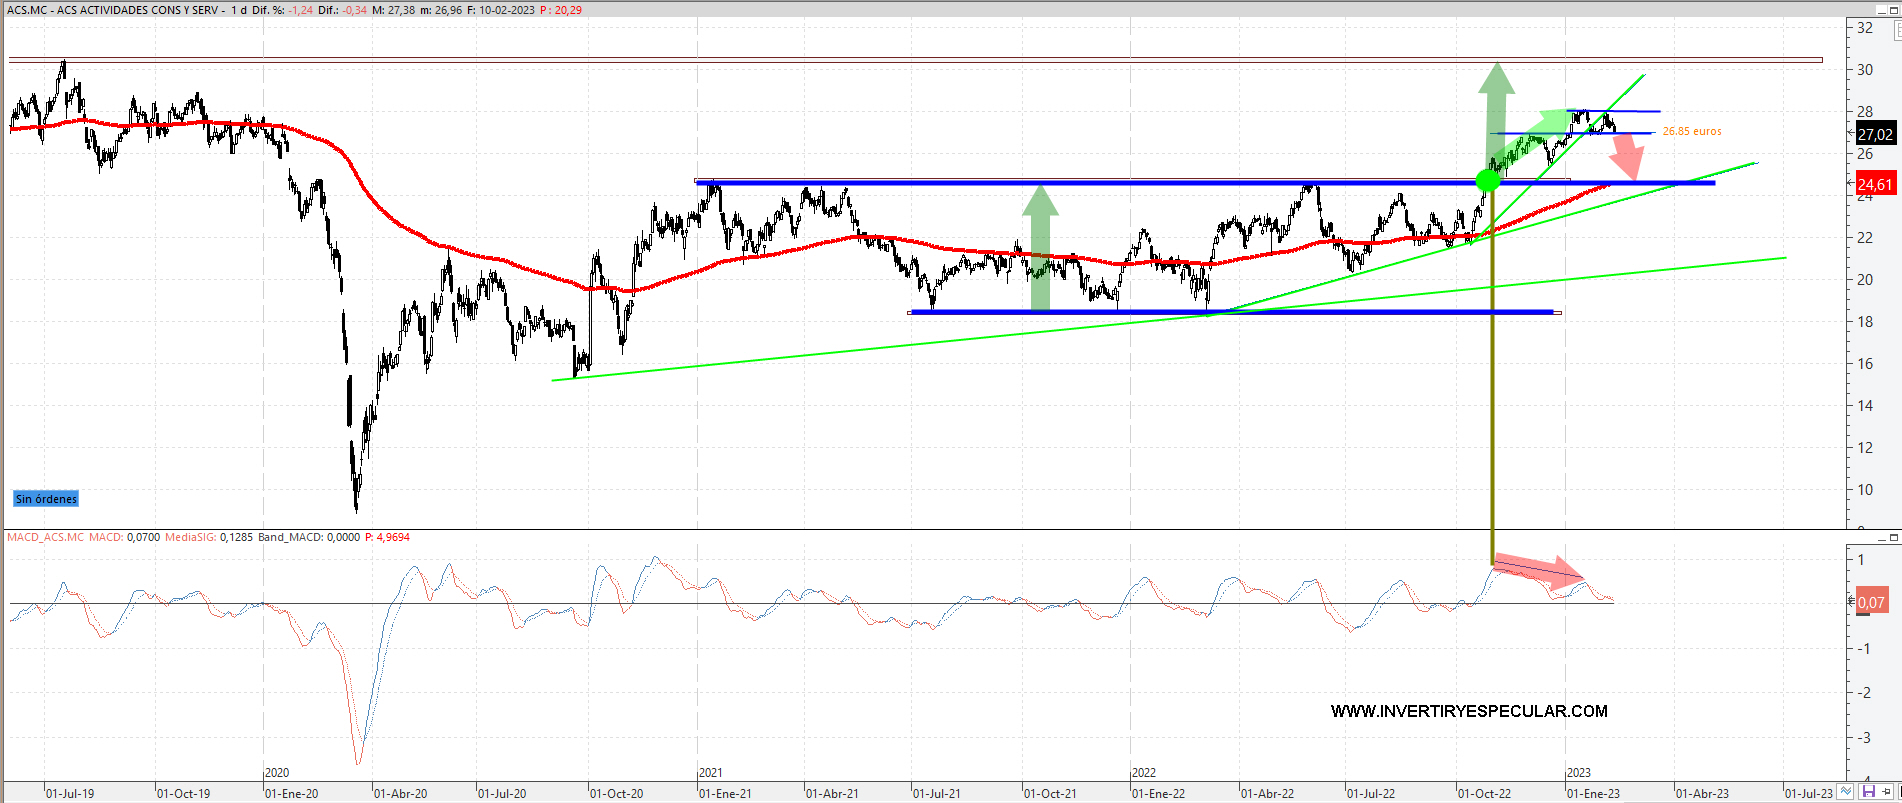Click the blue zigzag chart icon

(x=1846, y=792)
